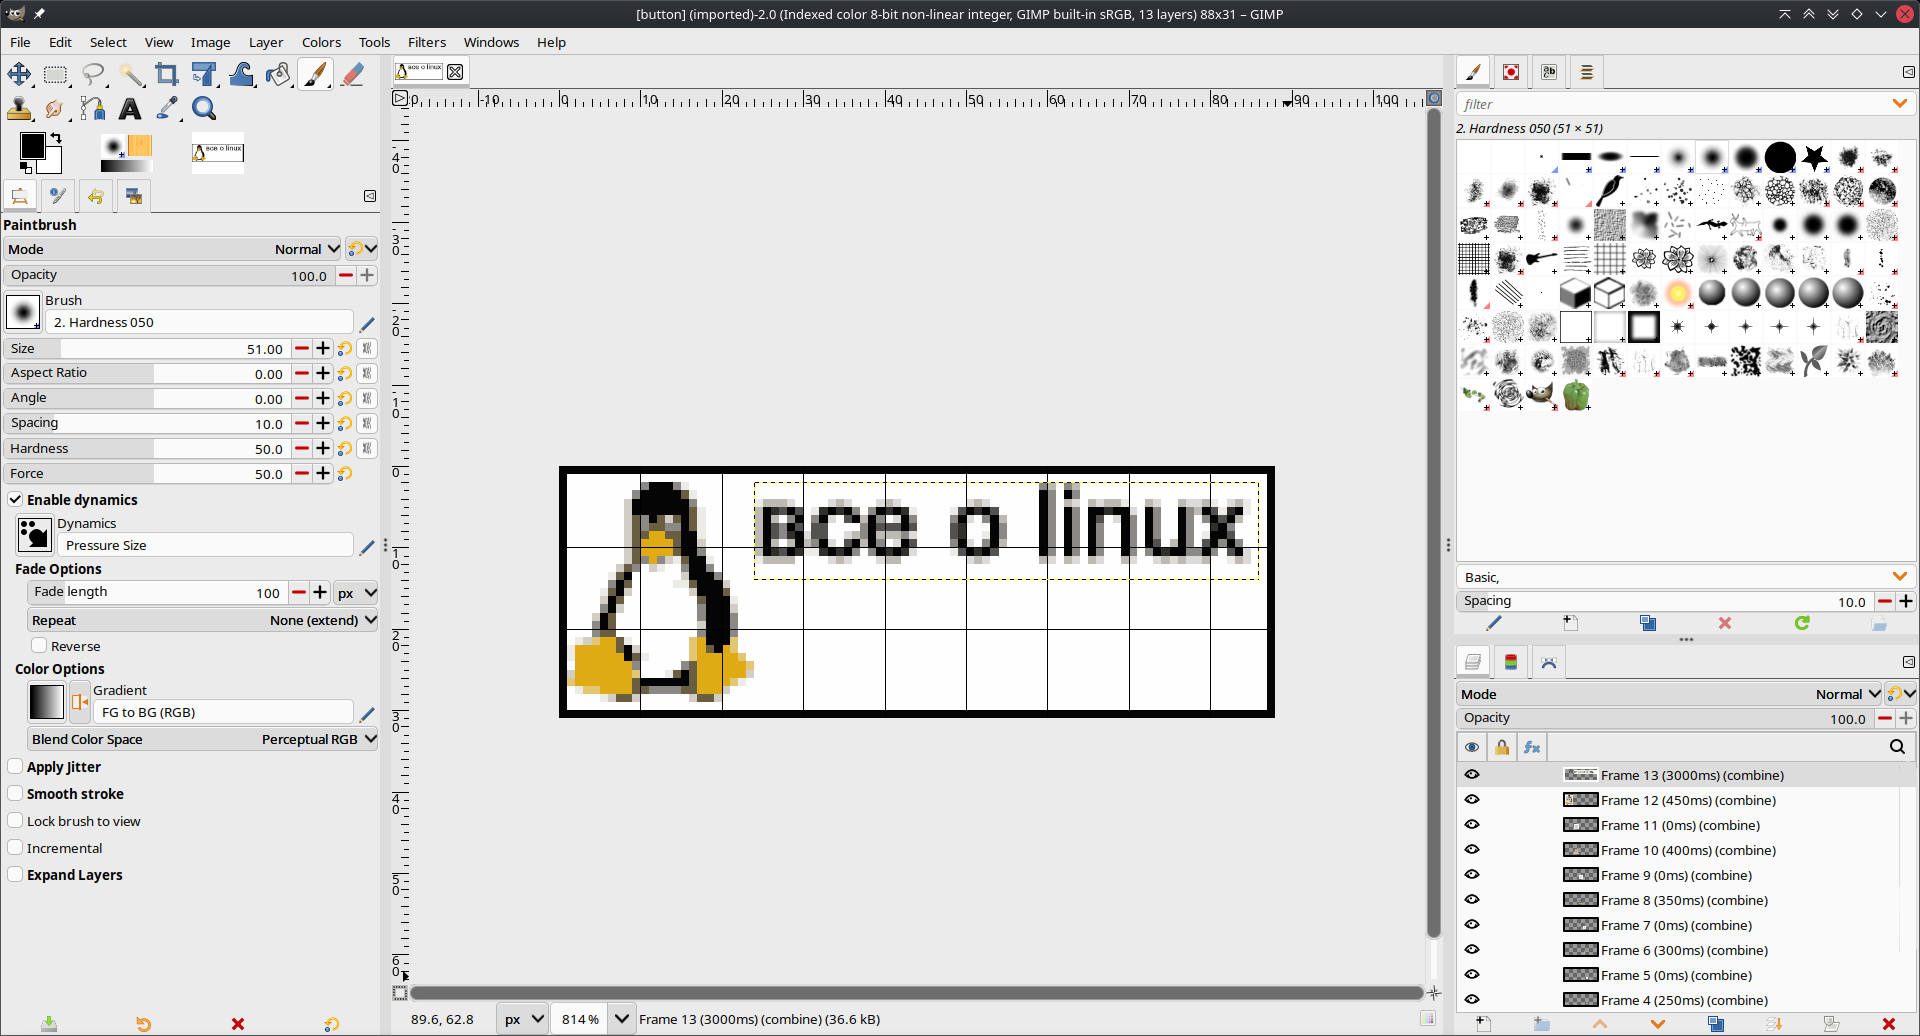1920x1036 pixels.
Task: Open the Windows menu
Action: (491, 42)
